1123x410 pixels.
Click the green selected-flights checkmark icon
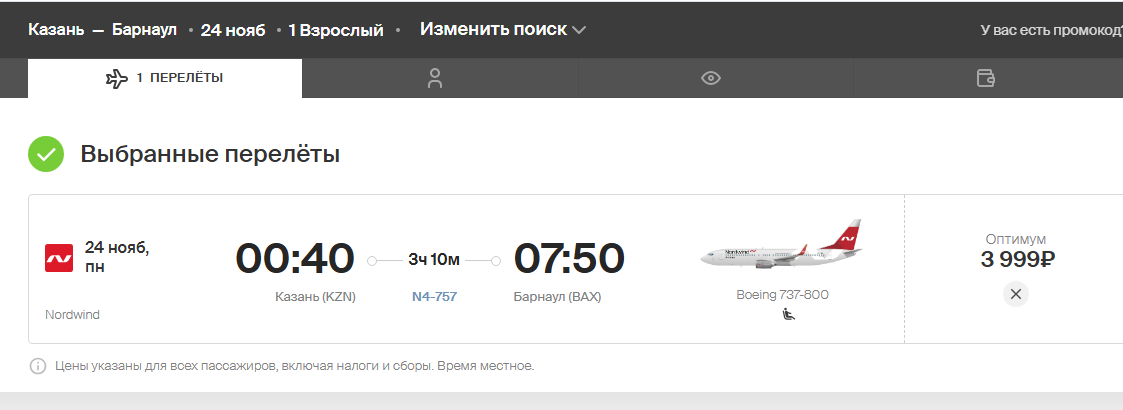46,154
